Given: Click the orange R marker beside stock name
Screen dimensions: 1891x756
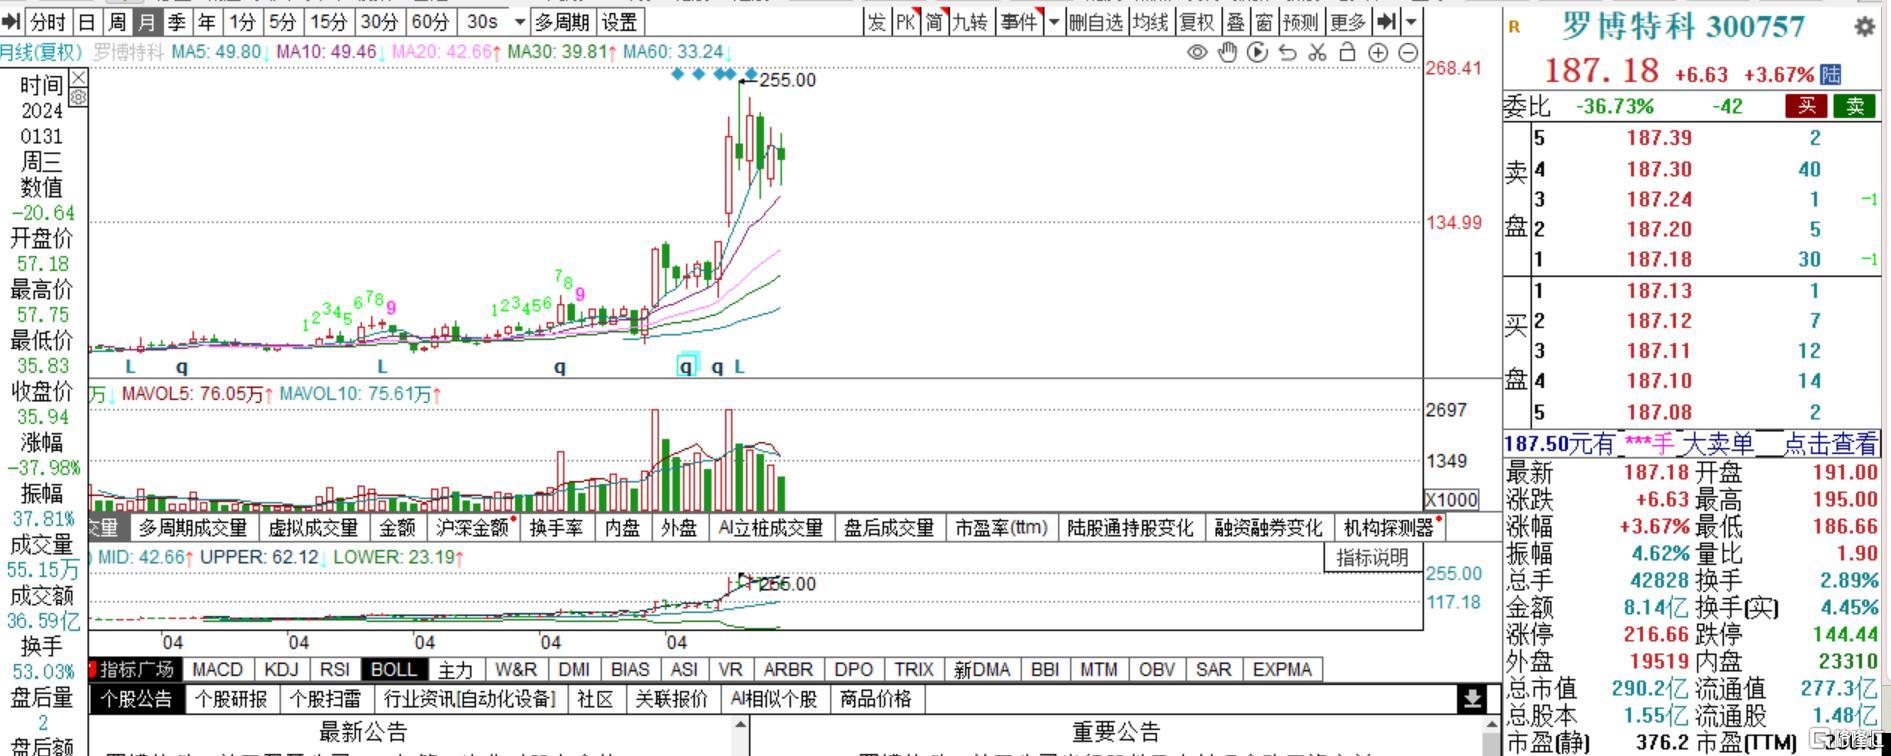Looking at the screenshot, I should (x=1514, y=27).
